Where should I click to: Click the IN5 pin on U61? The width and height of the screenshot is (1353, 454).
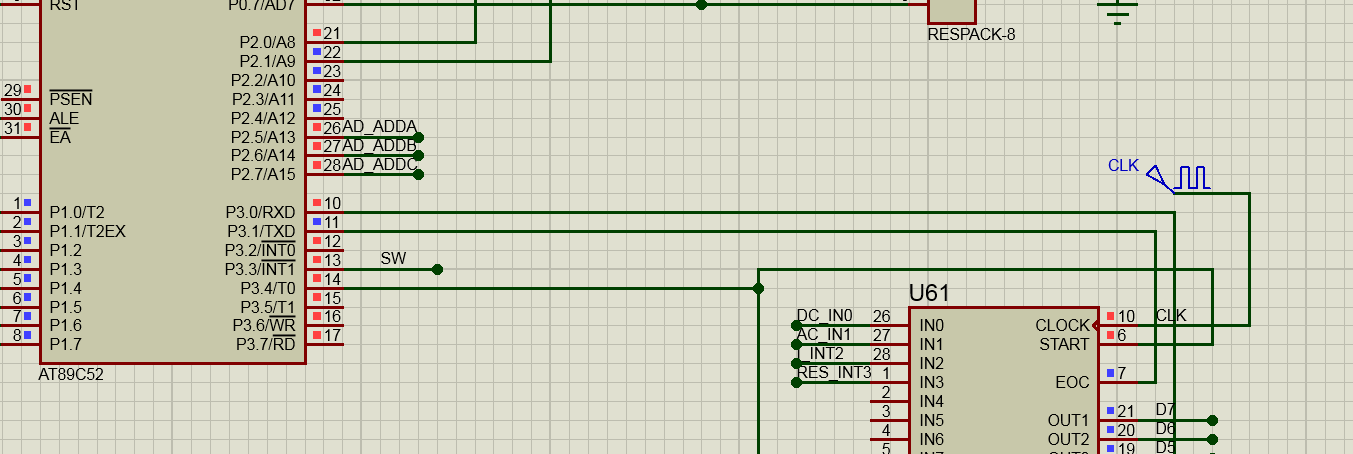pos(931,420)
